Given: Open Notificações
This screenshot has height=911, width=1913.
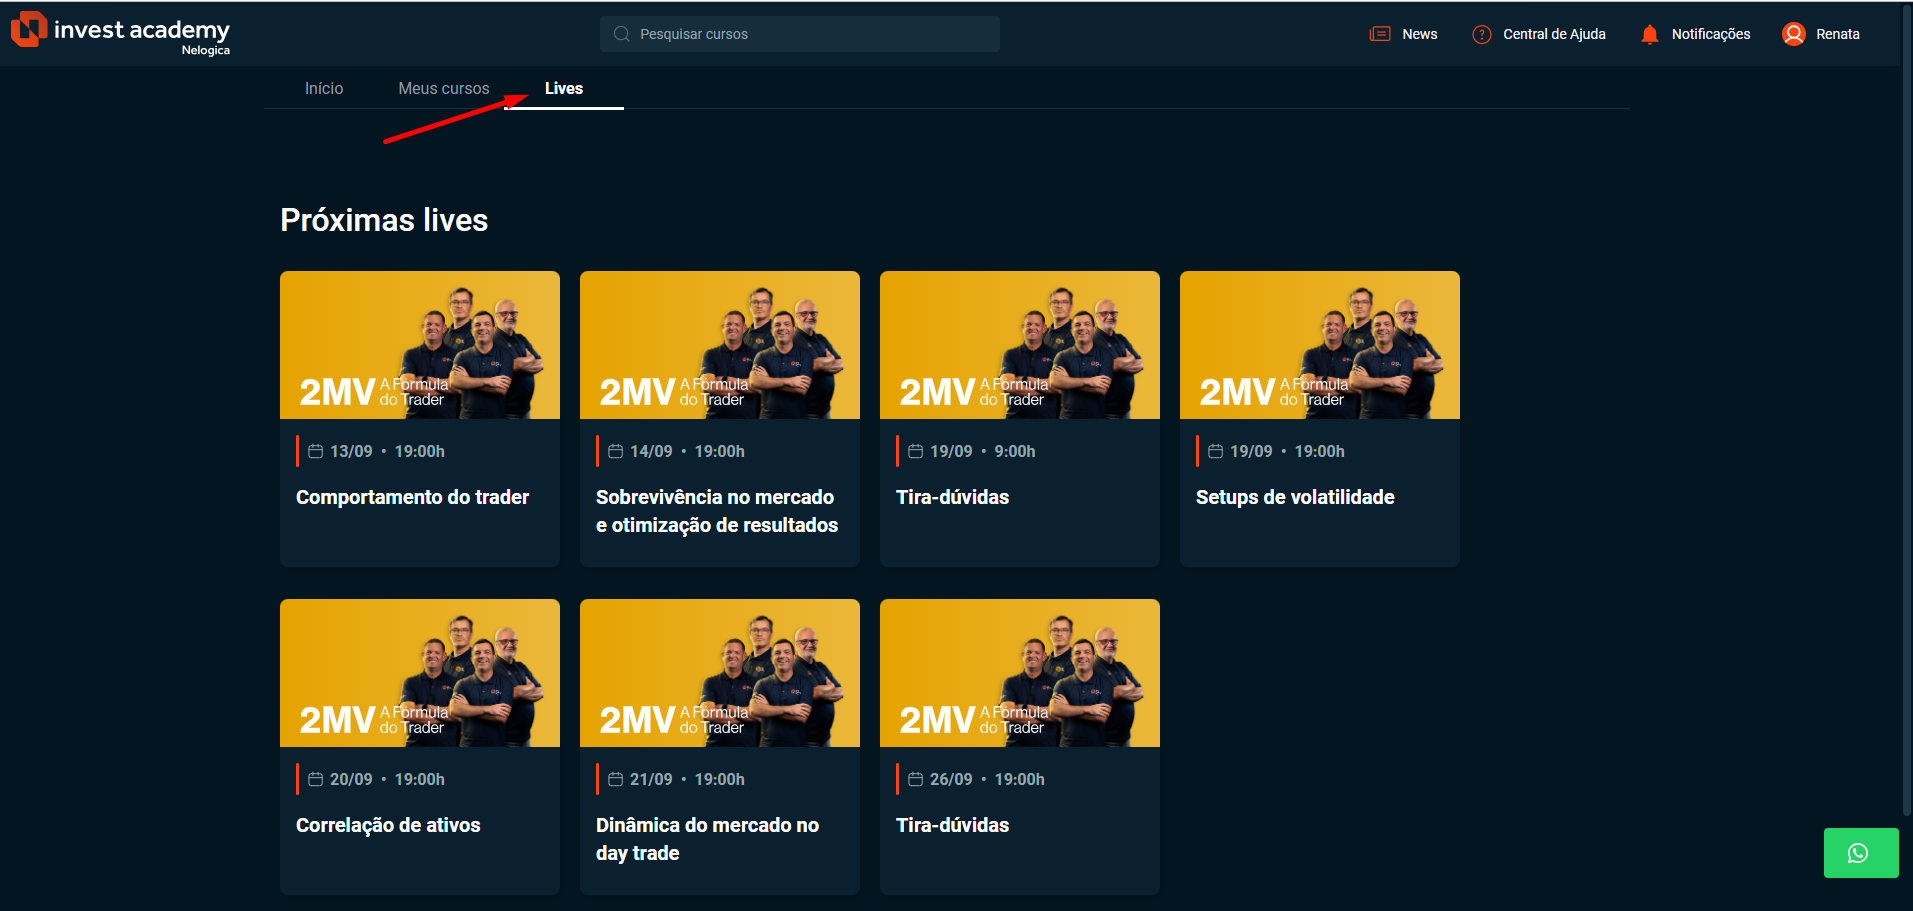Looking at the screenshot, I should point(1711,34).
